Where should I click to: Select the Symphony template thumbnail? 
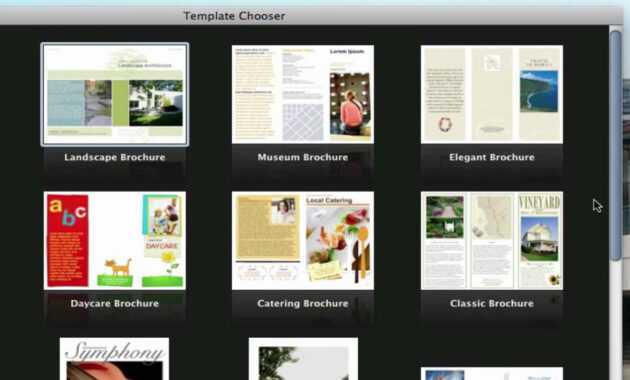tap(115, 359)
